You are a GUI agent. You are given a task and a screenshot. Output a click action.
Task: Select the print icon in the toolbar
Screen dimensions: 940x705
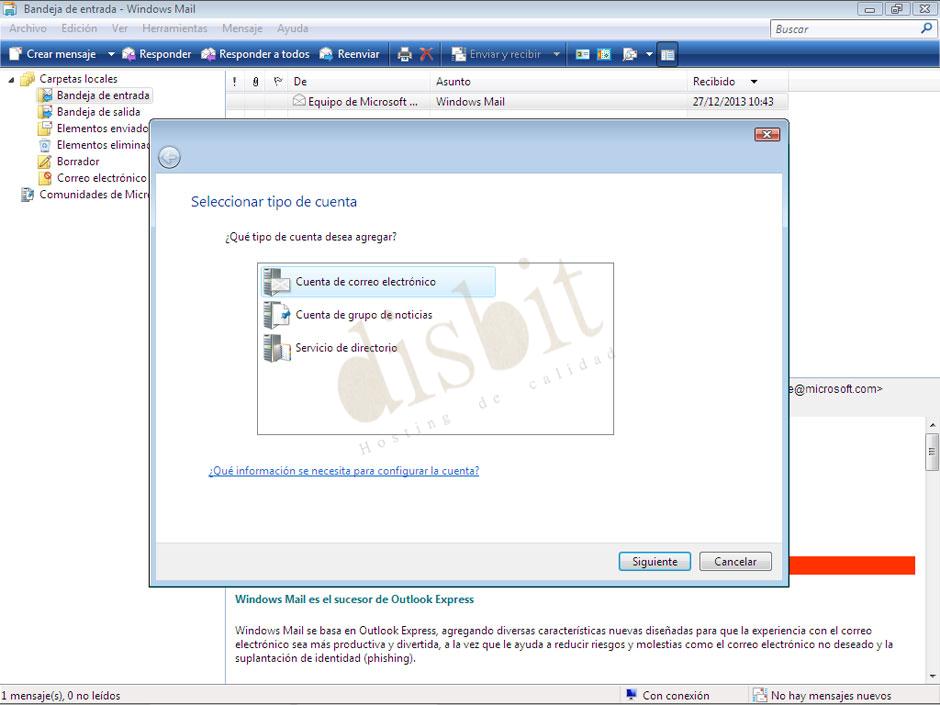pyautogui.click(x=404, y=54)
